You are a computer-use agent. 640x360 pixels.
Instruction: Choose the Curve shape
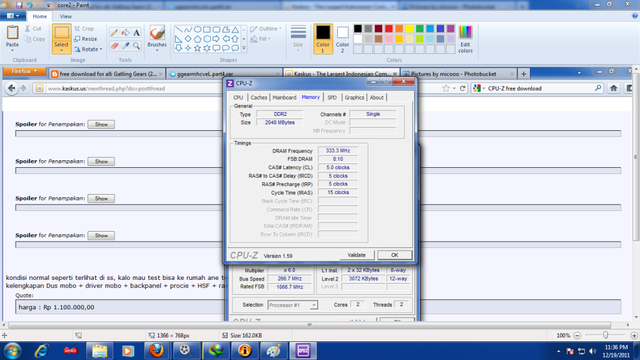pyautogui.click(x=188, y=30)
